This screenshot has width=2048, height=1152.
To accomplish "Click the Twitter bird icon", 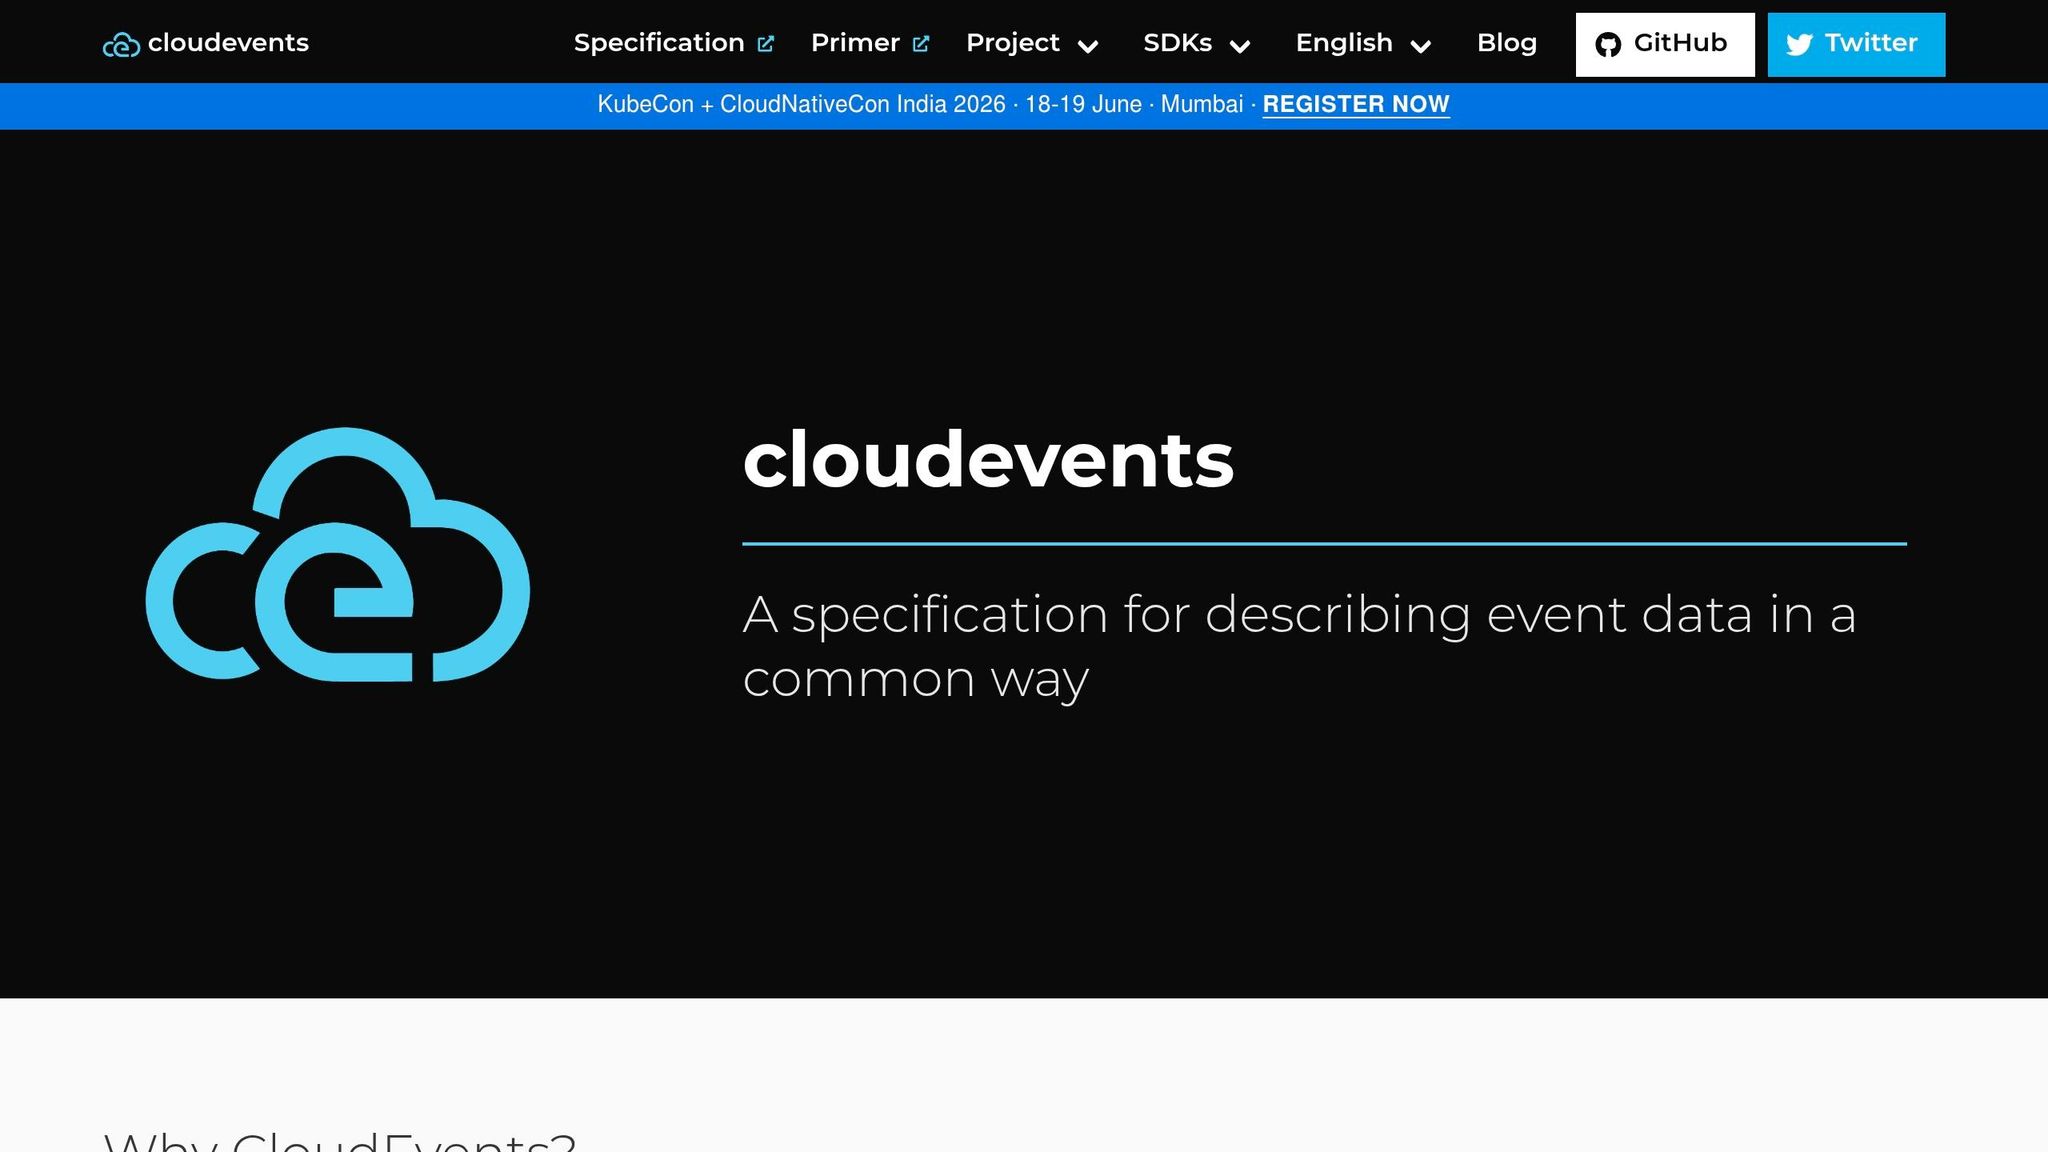I will 1802,43.
